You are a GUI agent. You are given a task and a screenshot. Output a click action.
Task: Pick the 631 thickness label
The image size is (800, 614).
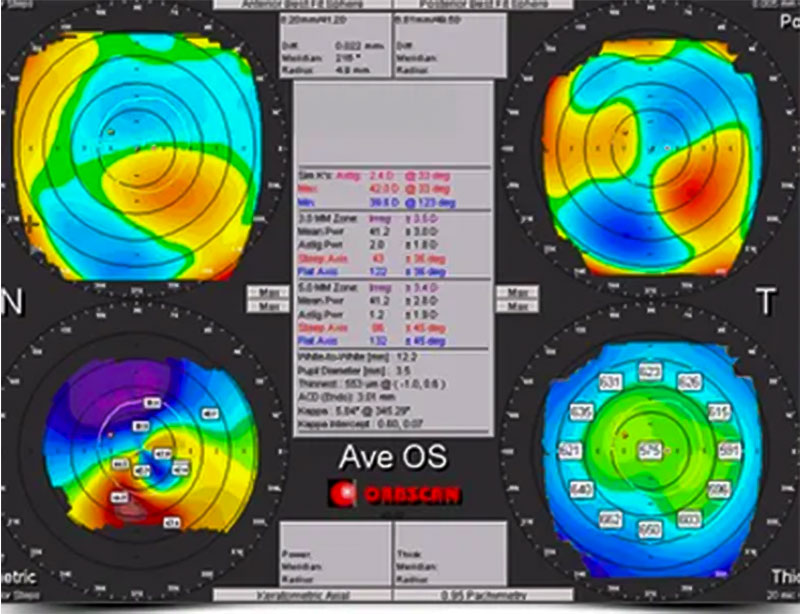[x=611, y=383]
